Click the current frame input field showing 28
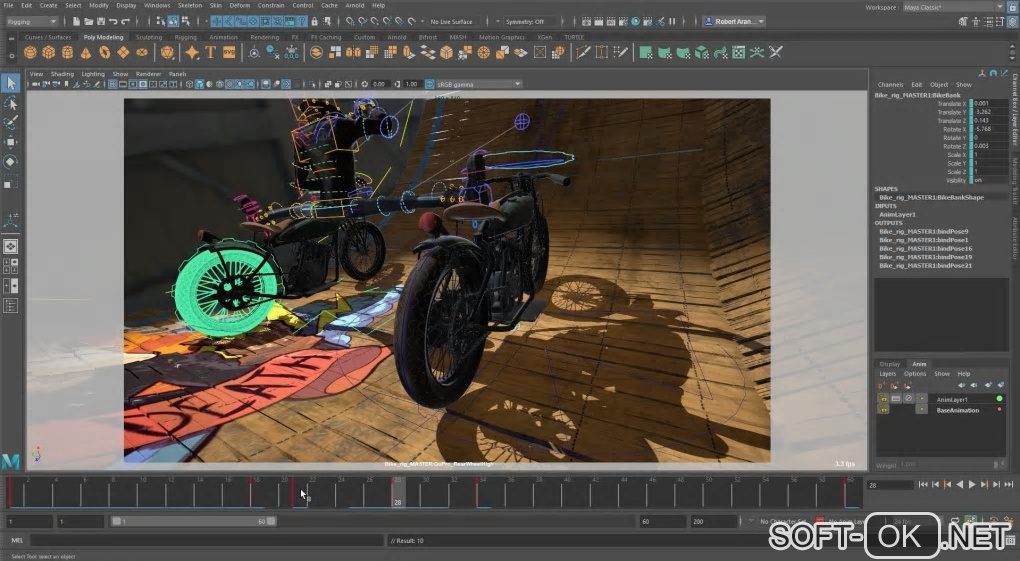The width and height of the screenshot is (1020, 561). (885, 484)
